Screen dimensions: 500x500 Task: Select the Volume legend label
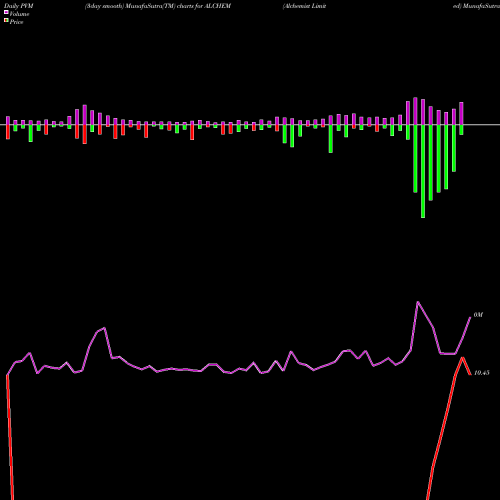click(x=19, y=14)
